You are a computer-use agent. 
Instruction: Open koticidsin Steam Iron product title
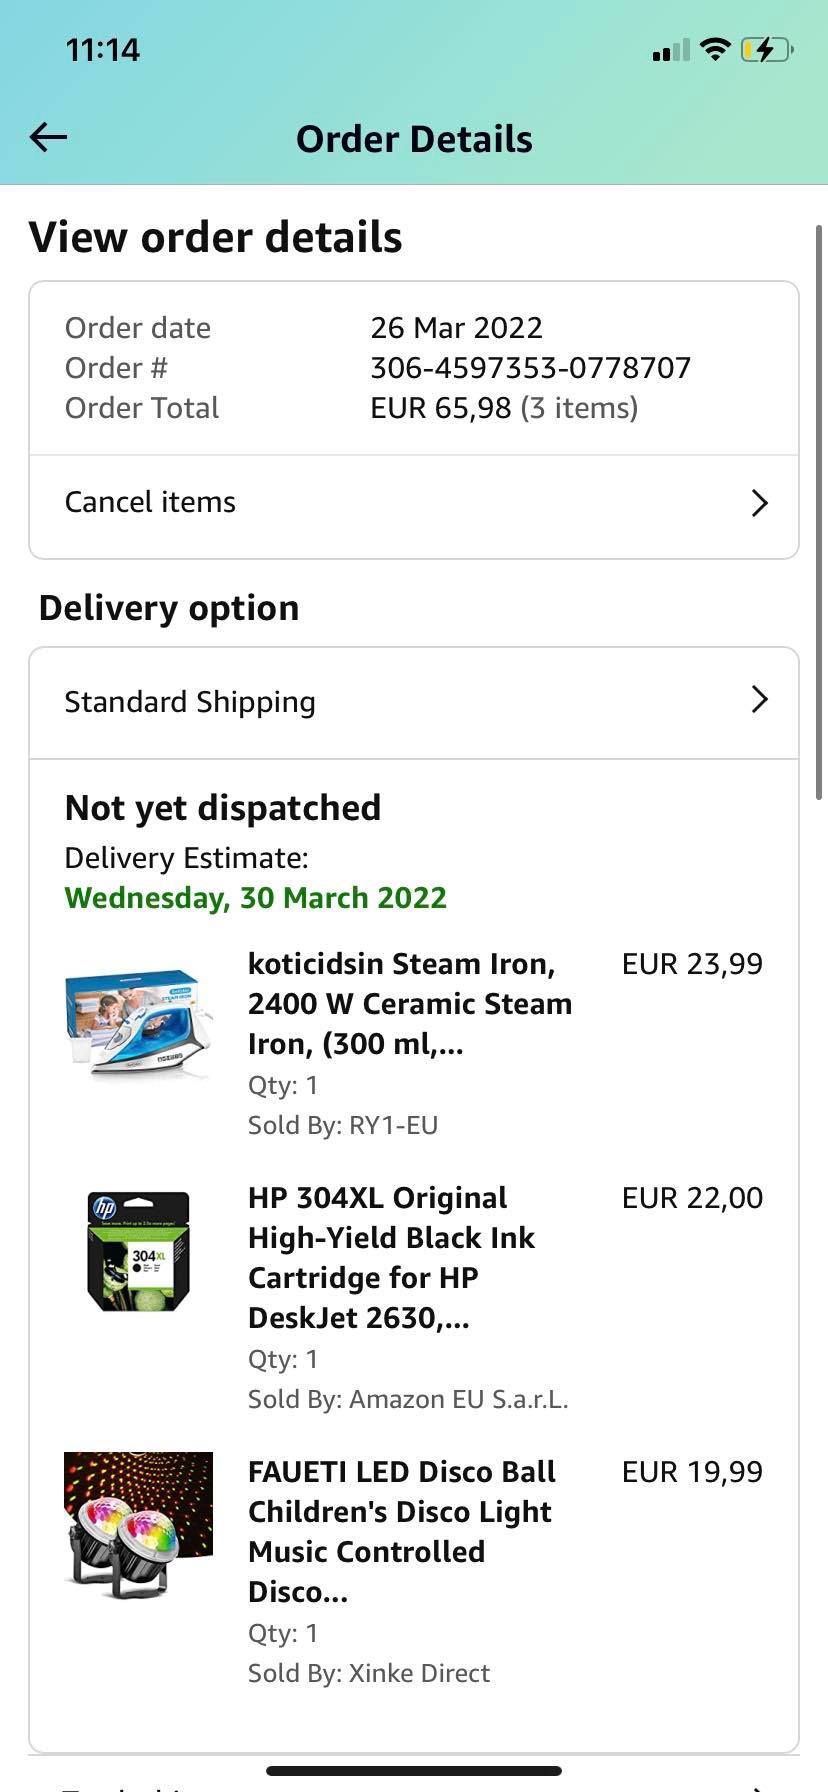410,1003
